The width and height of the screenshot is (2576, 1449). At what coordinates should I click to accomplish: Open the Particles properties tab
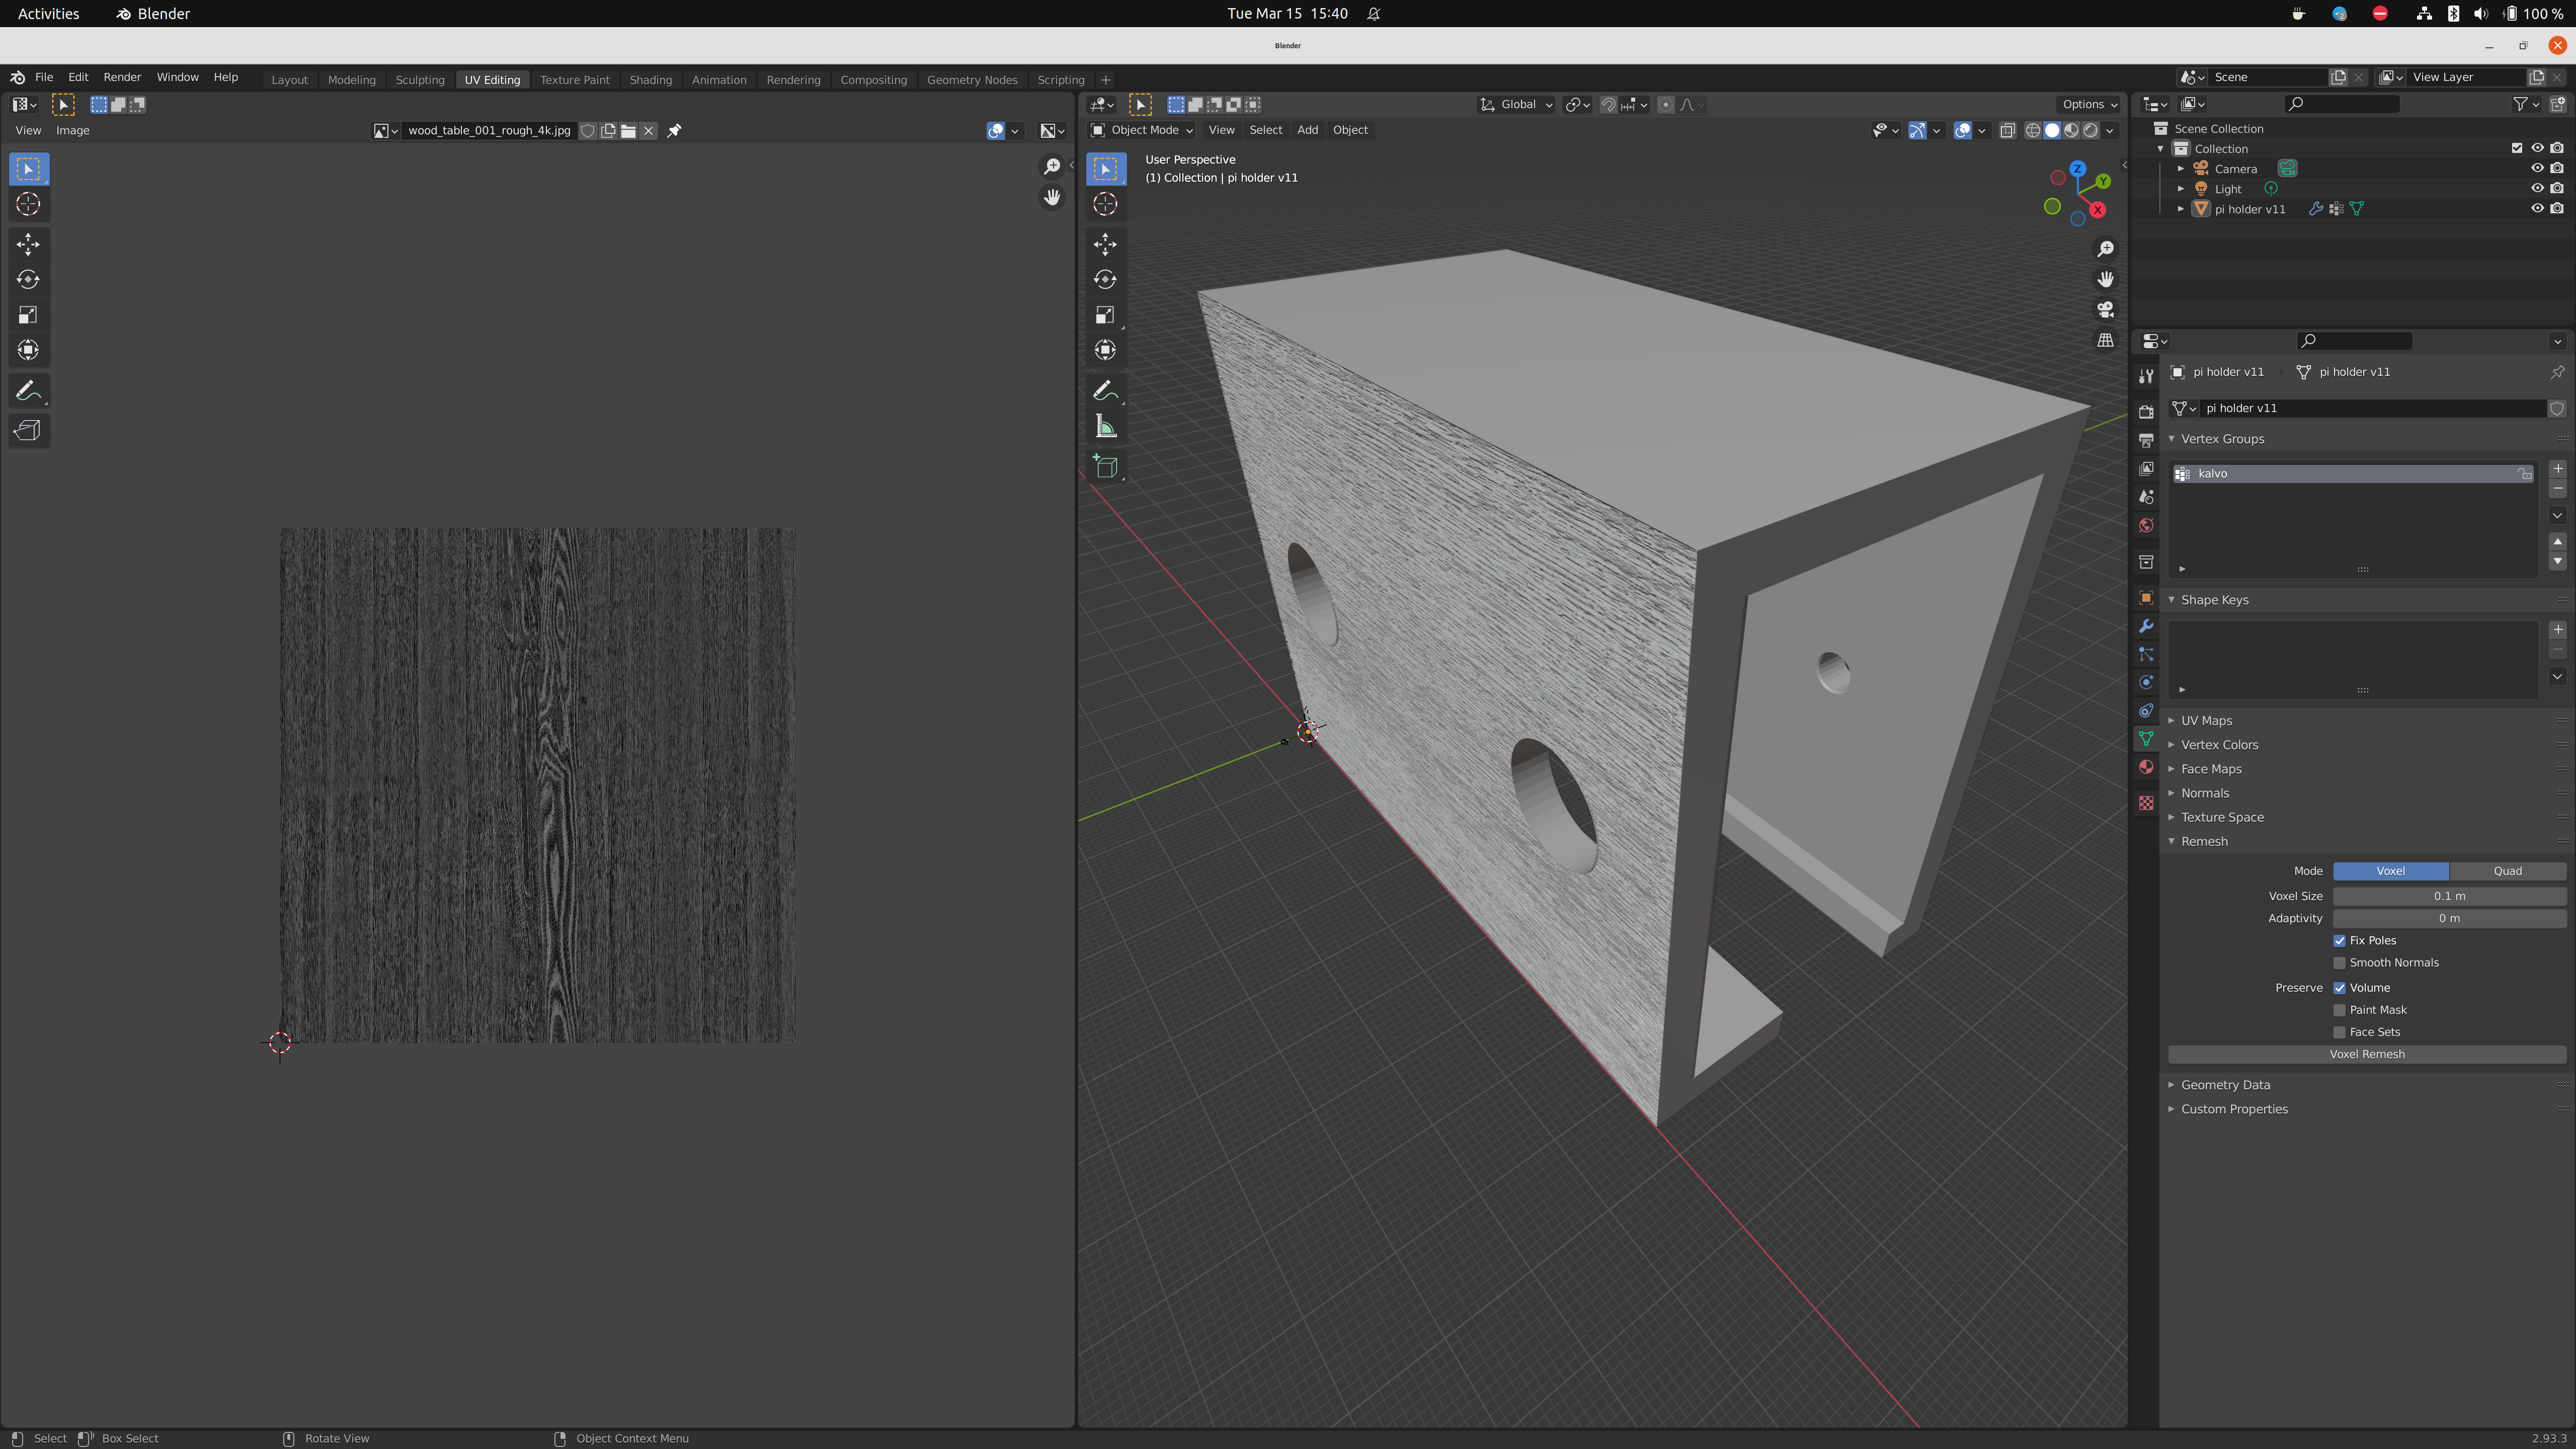2145,654
